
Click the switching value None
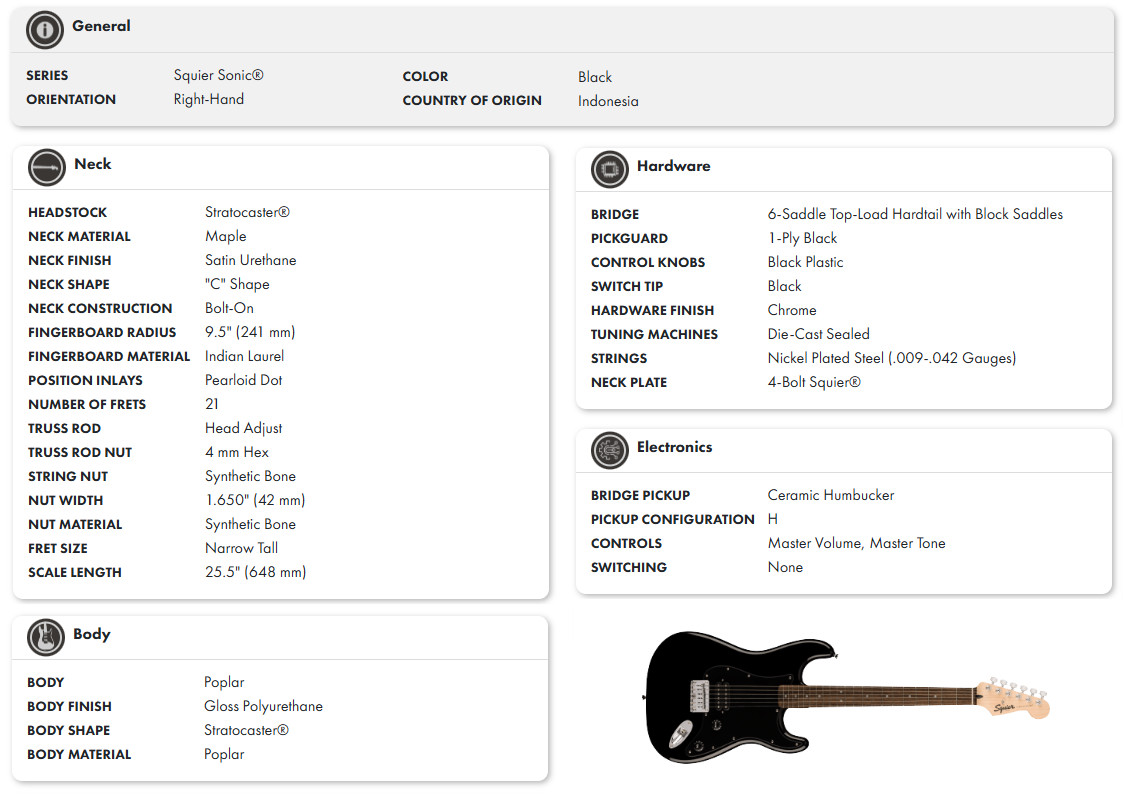pyautogui.click(x=786, y=567)
